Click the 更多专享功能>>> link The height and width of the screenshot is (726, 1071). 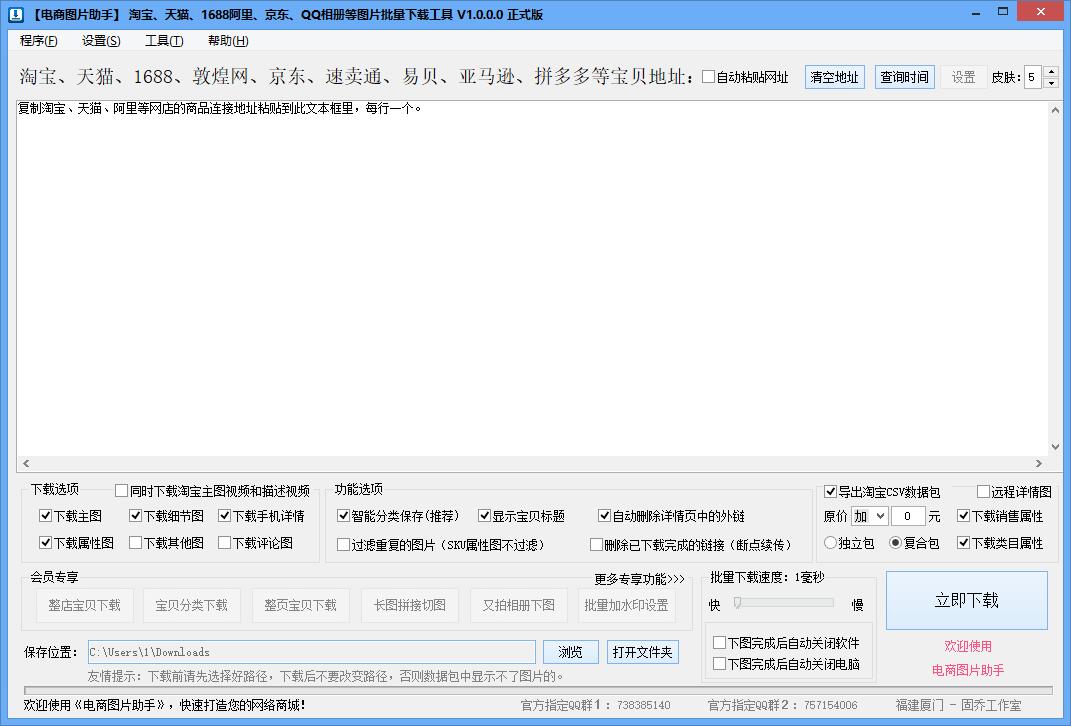point(638,577)
